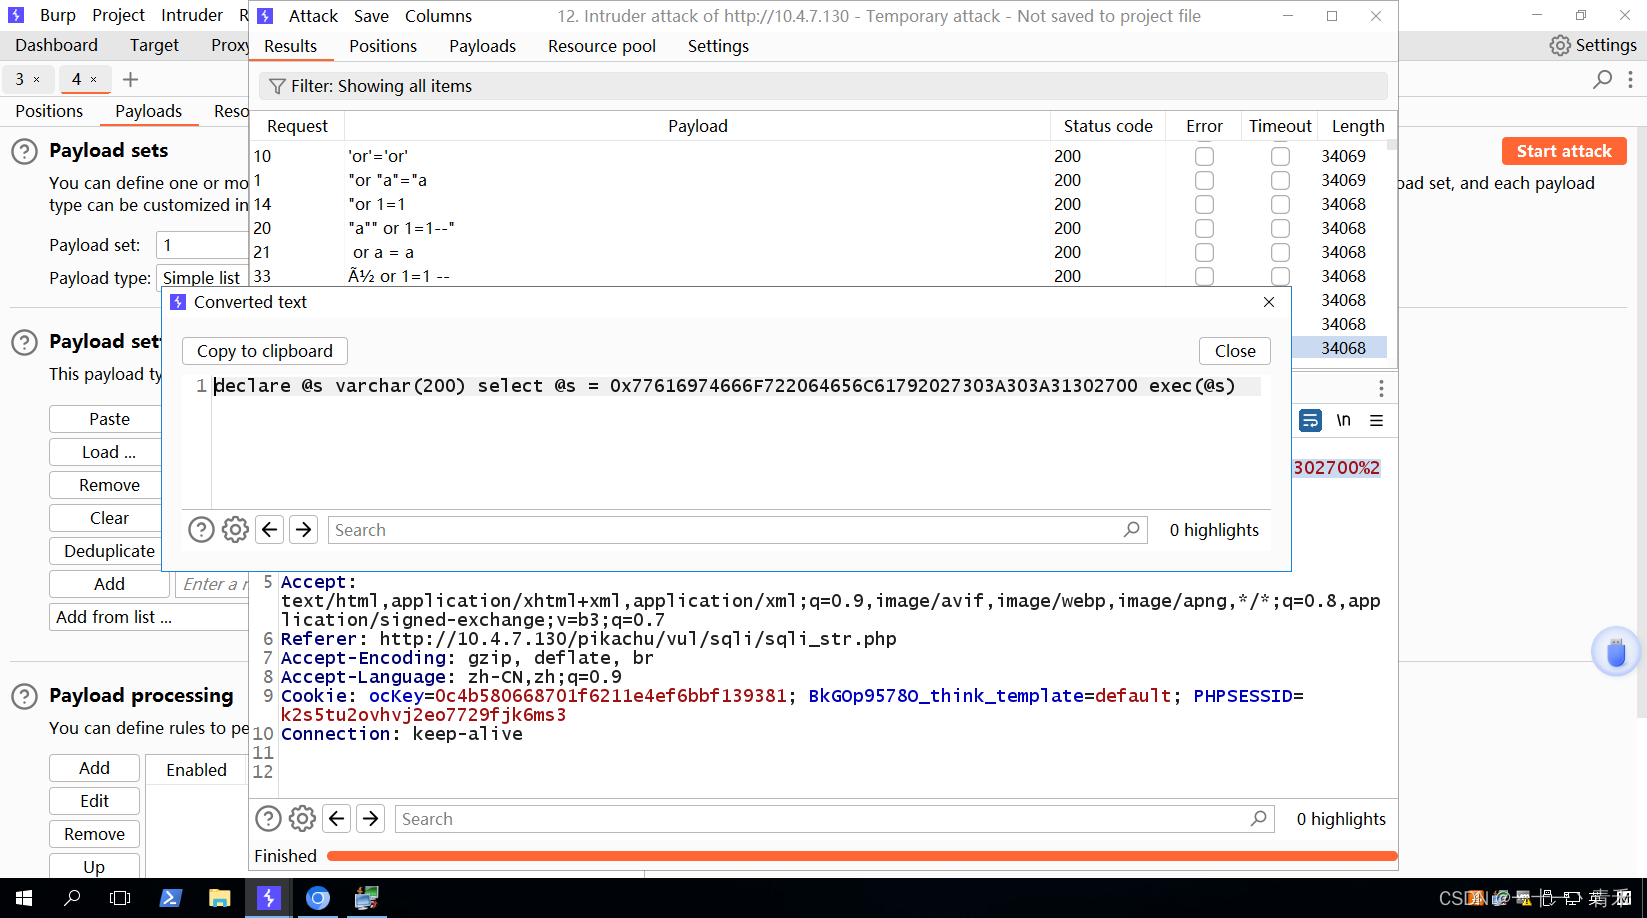Open settings gear in Converted text dialog

point(235,529)
